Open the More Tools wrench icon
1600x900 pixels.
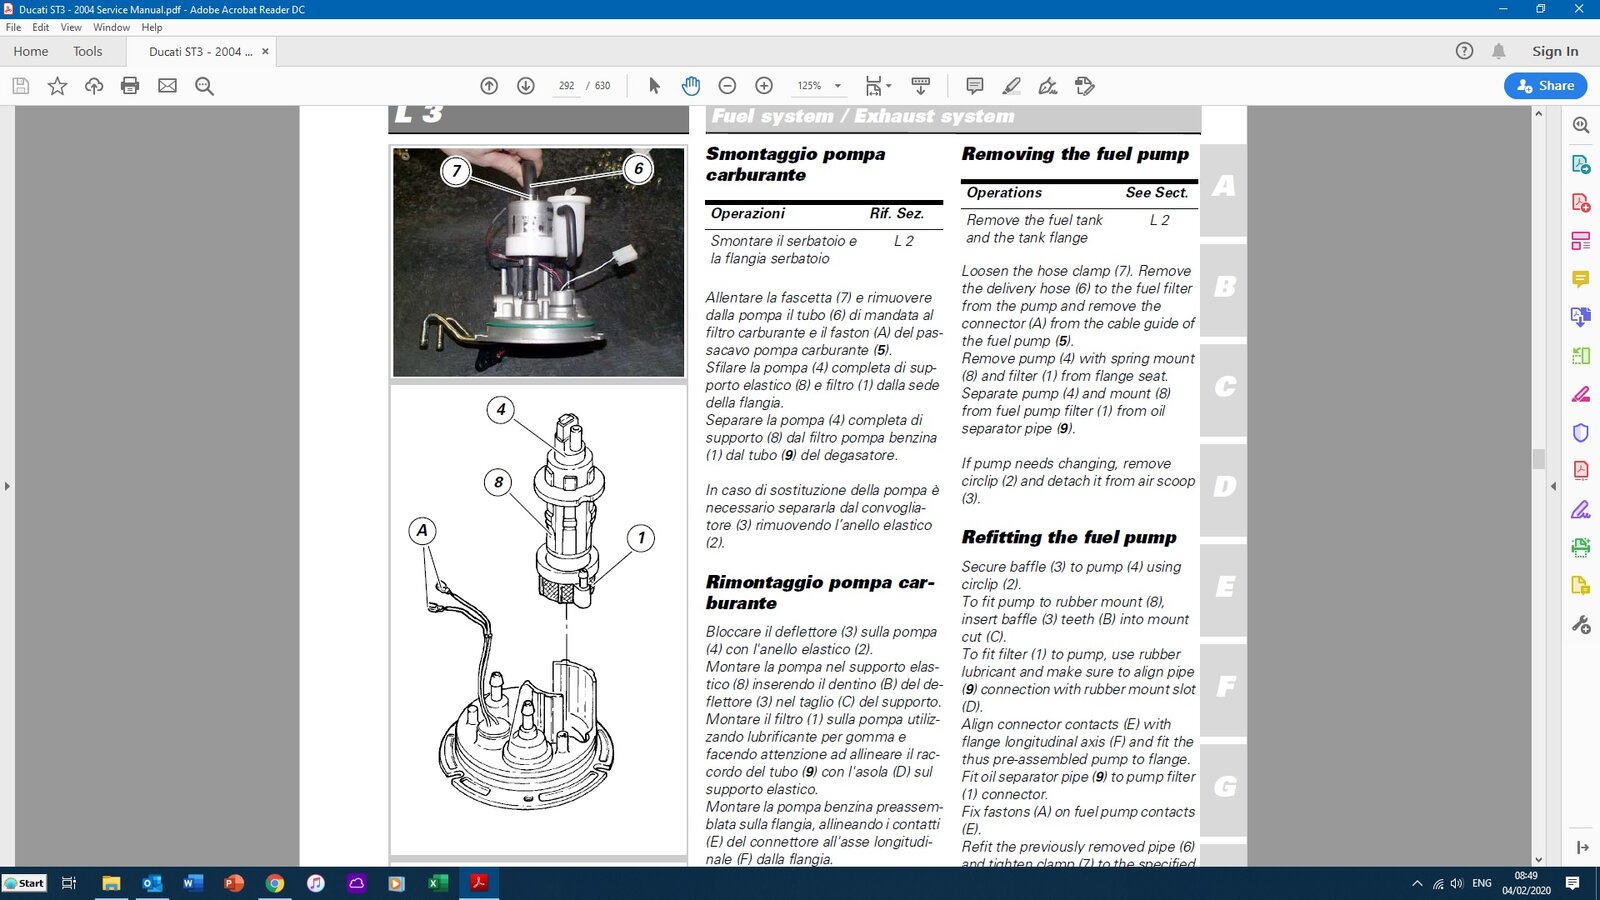(1581, 625)
